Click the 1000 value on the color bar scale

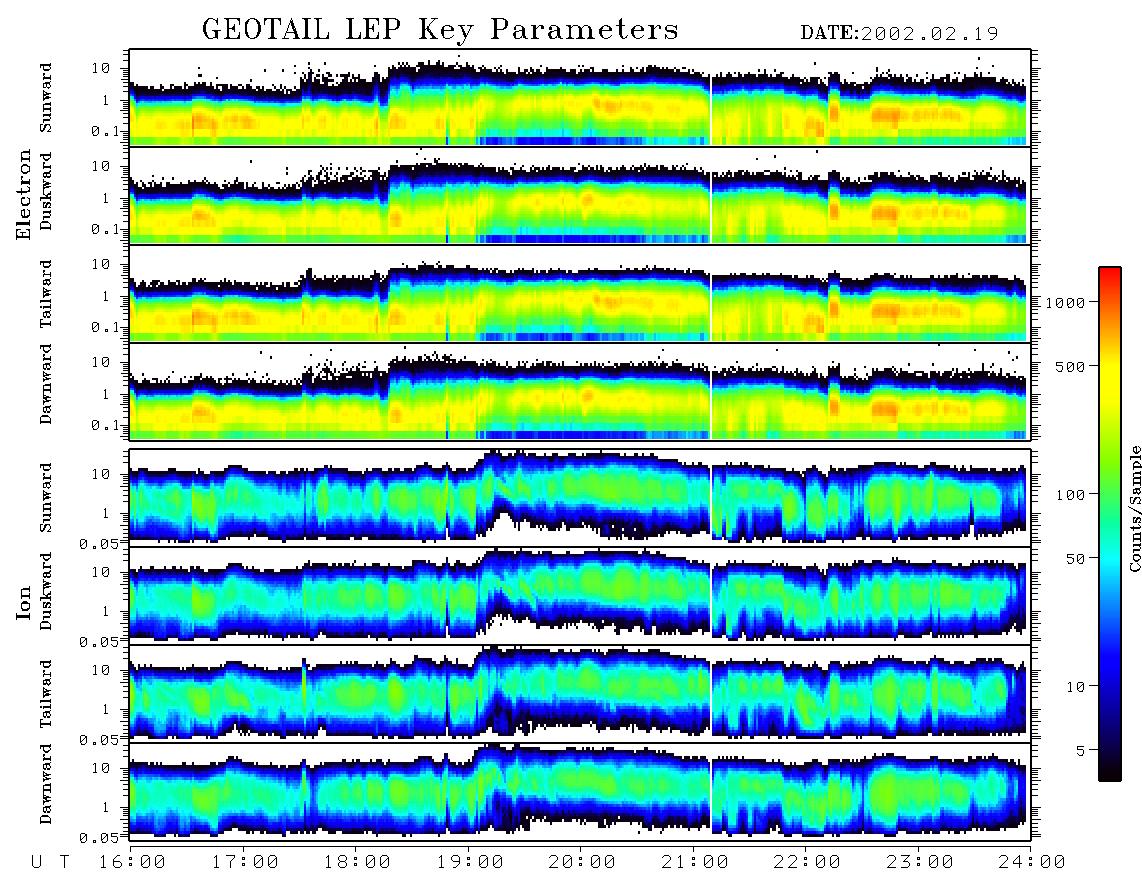1065,302
